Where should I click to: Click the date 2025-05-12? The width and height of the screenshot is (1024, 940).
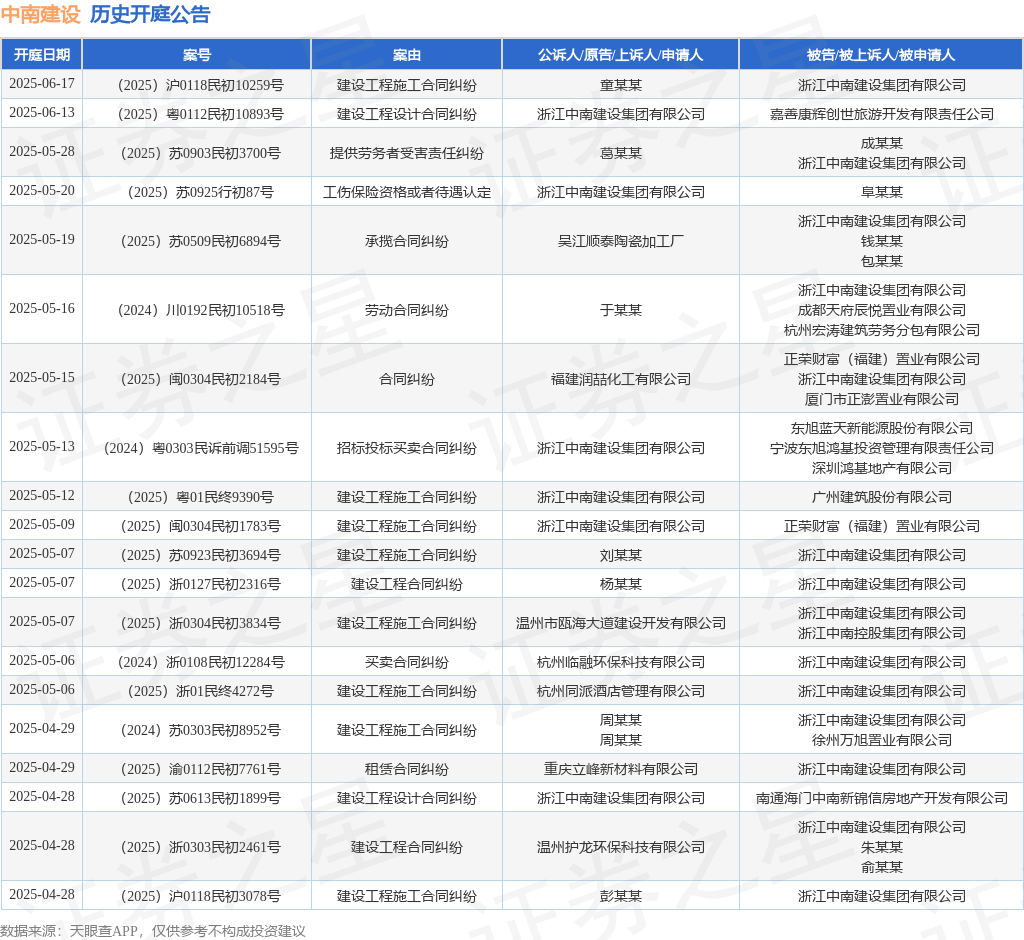click(x=42, y=495)
